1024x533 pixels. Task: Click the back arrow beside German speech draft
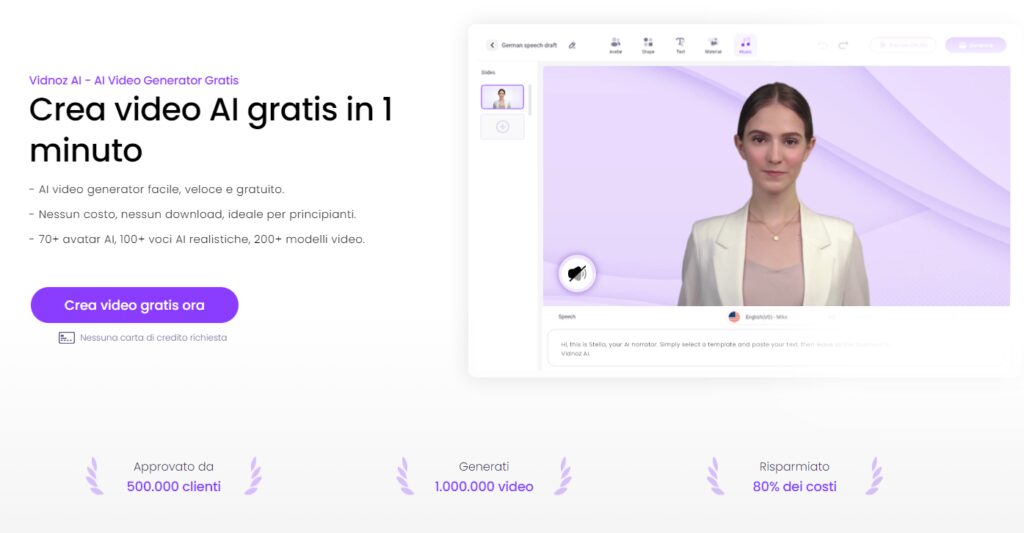(492, 45)
